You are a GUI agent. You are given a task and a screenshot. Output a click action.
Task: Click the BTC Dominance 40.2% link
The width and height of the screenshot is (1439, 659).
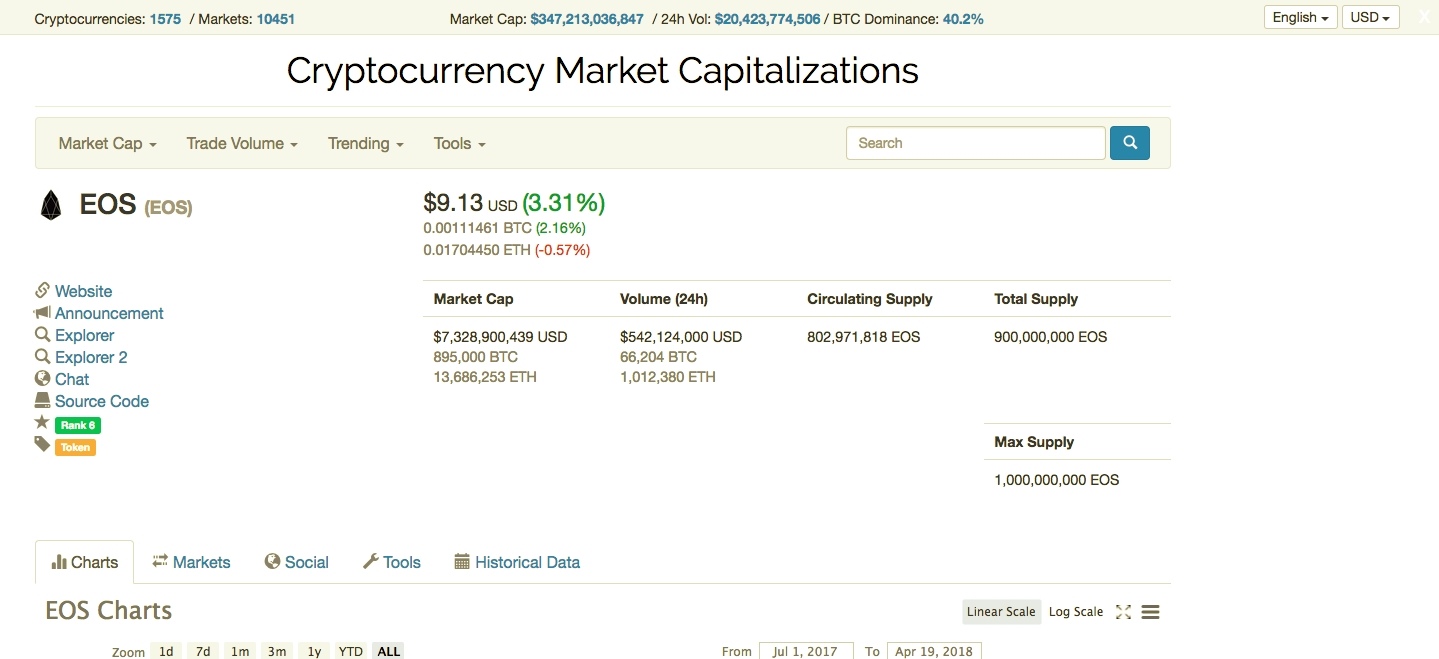[963, 19]
